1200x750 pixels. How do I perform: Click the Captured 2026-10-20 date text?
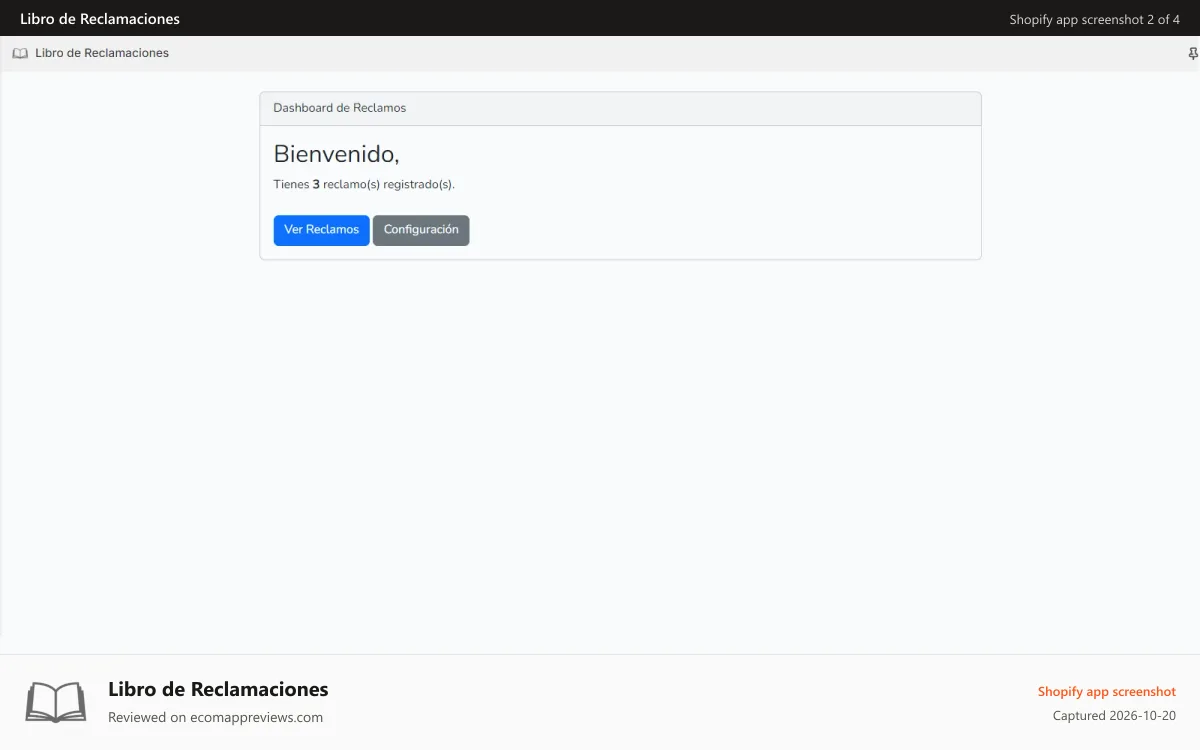click(1114, 716)
